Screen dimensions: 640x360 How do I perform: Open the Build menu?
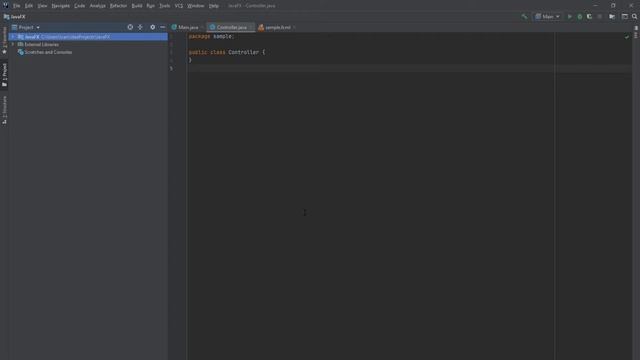click(x=137, y=6)
